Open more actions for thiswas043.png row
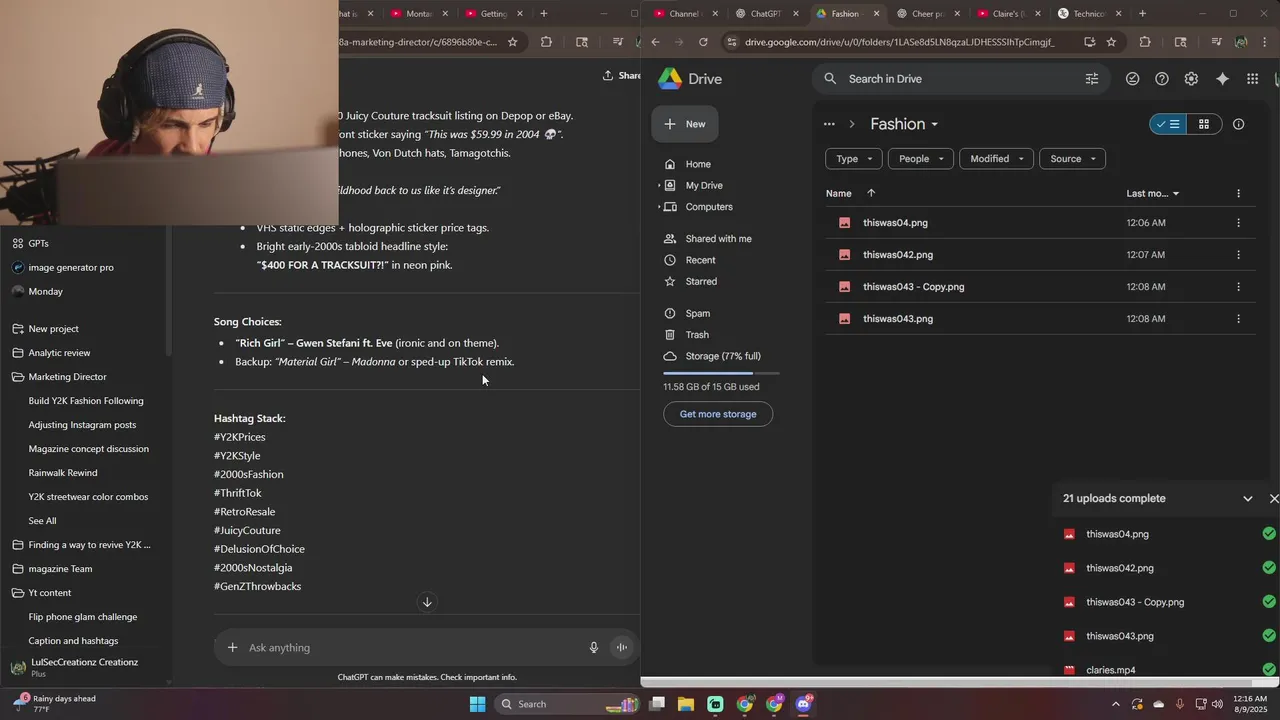The image size is (1280, 720). point(1238,319)
